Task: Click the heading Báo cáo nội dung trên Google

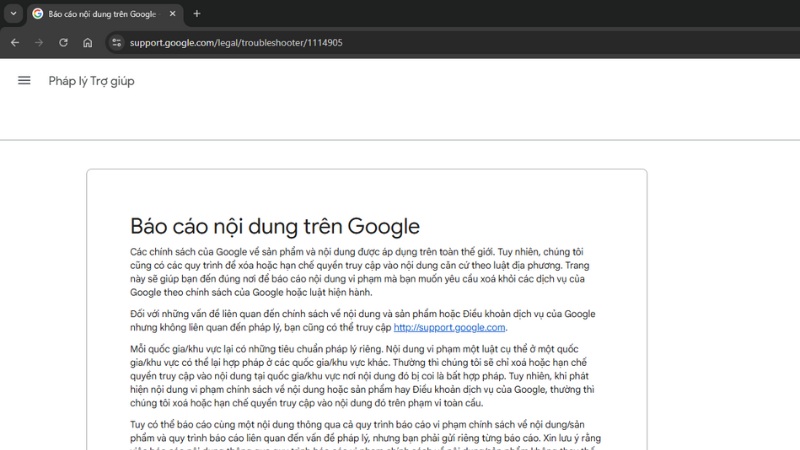Action: coord(274,226)
